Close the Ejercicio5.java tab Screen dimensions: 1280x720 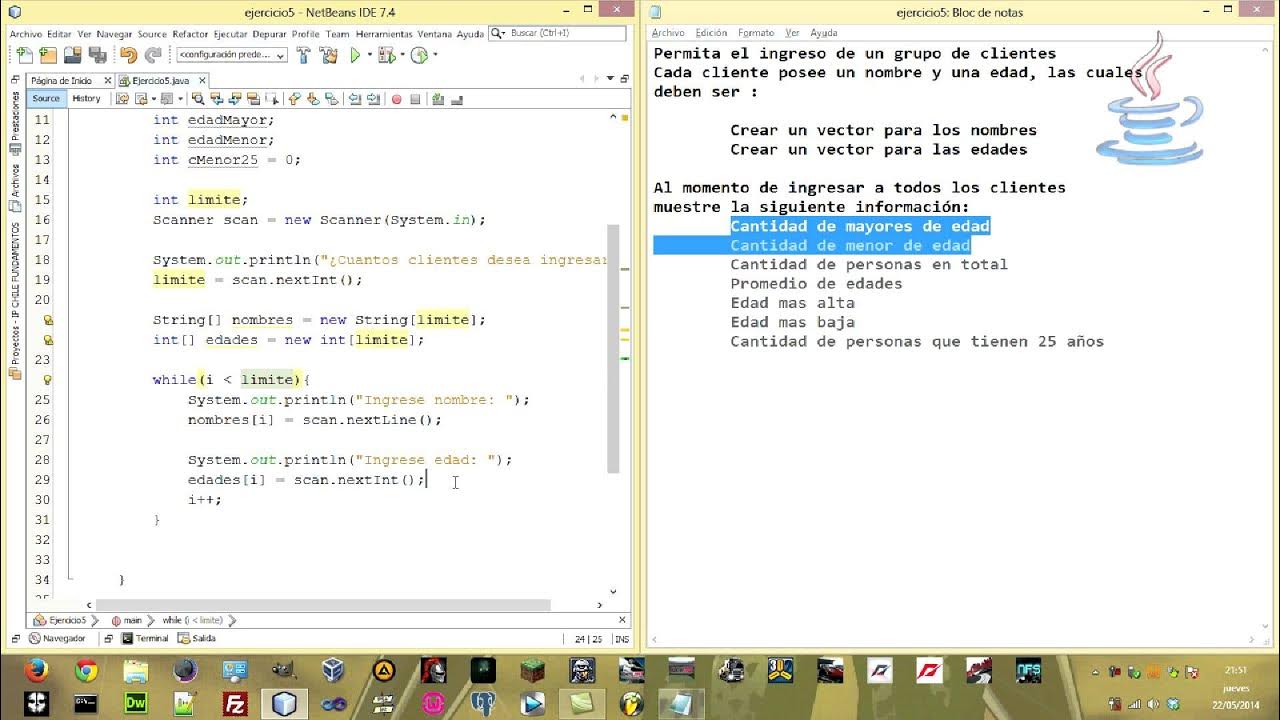202,80
